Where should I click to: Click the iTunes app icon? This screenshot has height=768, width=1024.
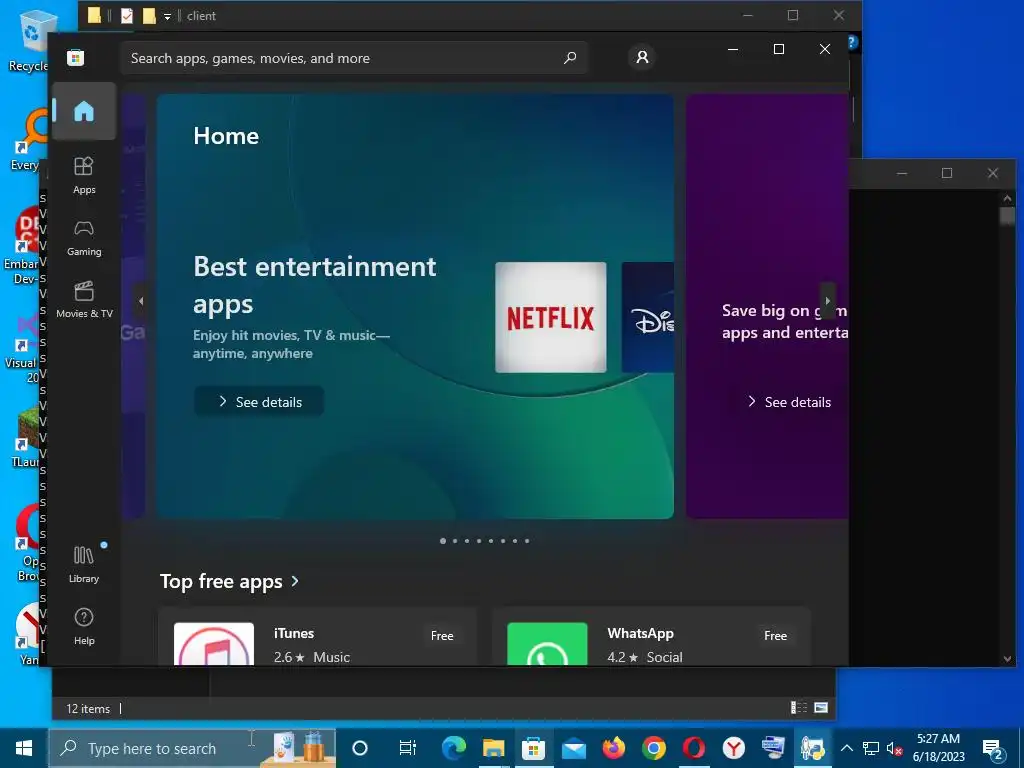click(x=214, y=644)
